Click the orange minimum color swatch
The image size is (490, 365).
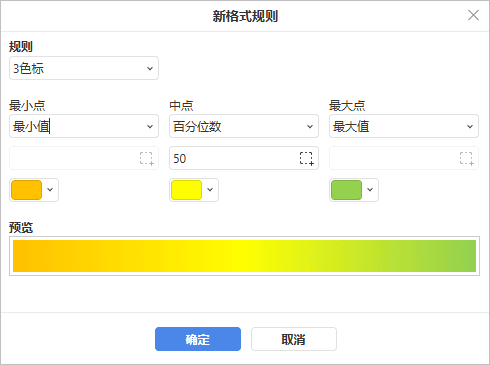(26, 190)
